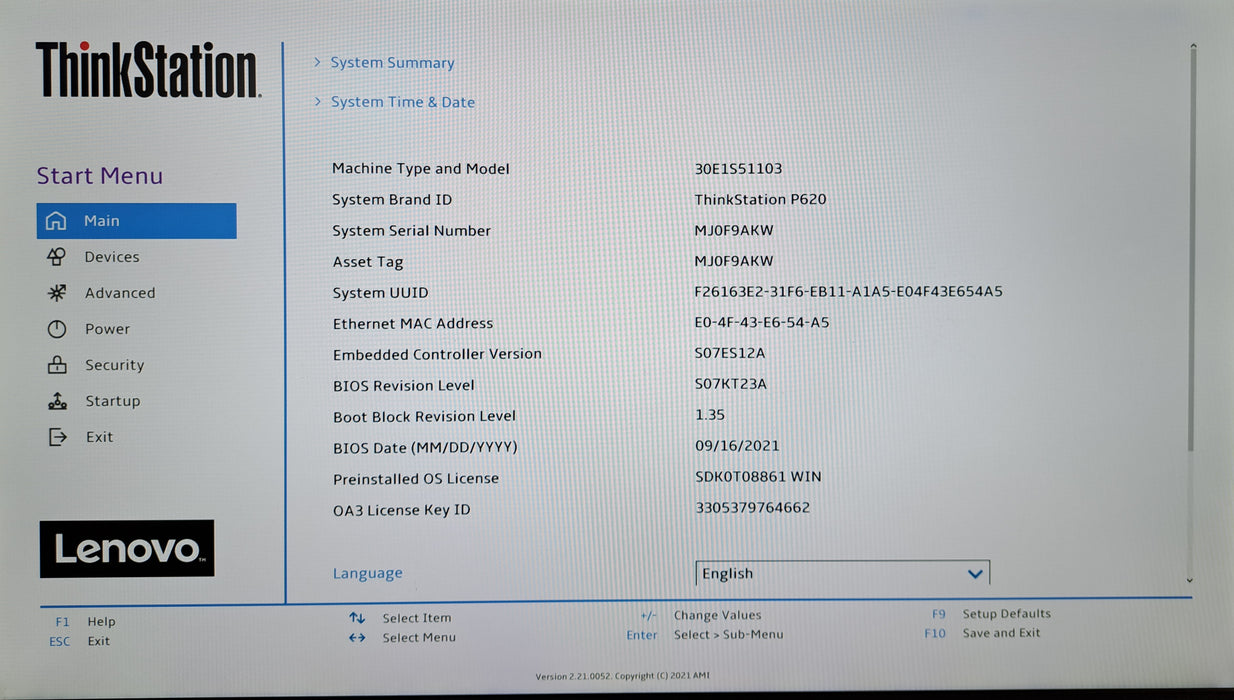Click machine type value 30E1S51103
The width and height of the screenshot is (1234, 700).
(x=739, y=169)
